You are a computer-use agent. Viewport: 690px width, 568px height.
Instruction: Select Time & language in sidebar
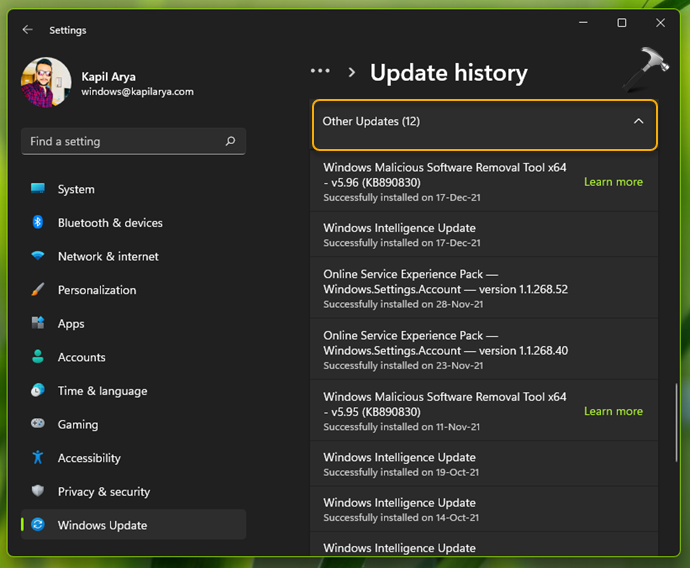click(102, 391)
